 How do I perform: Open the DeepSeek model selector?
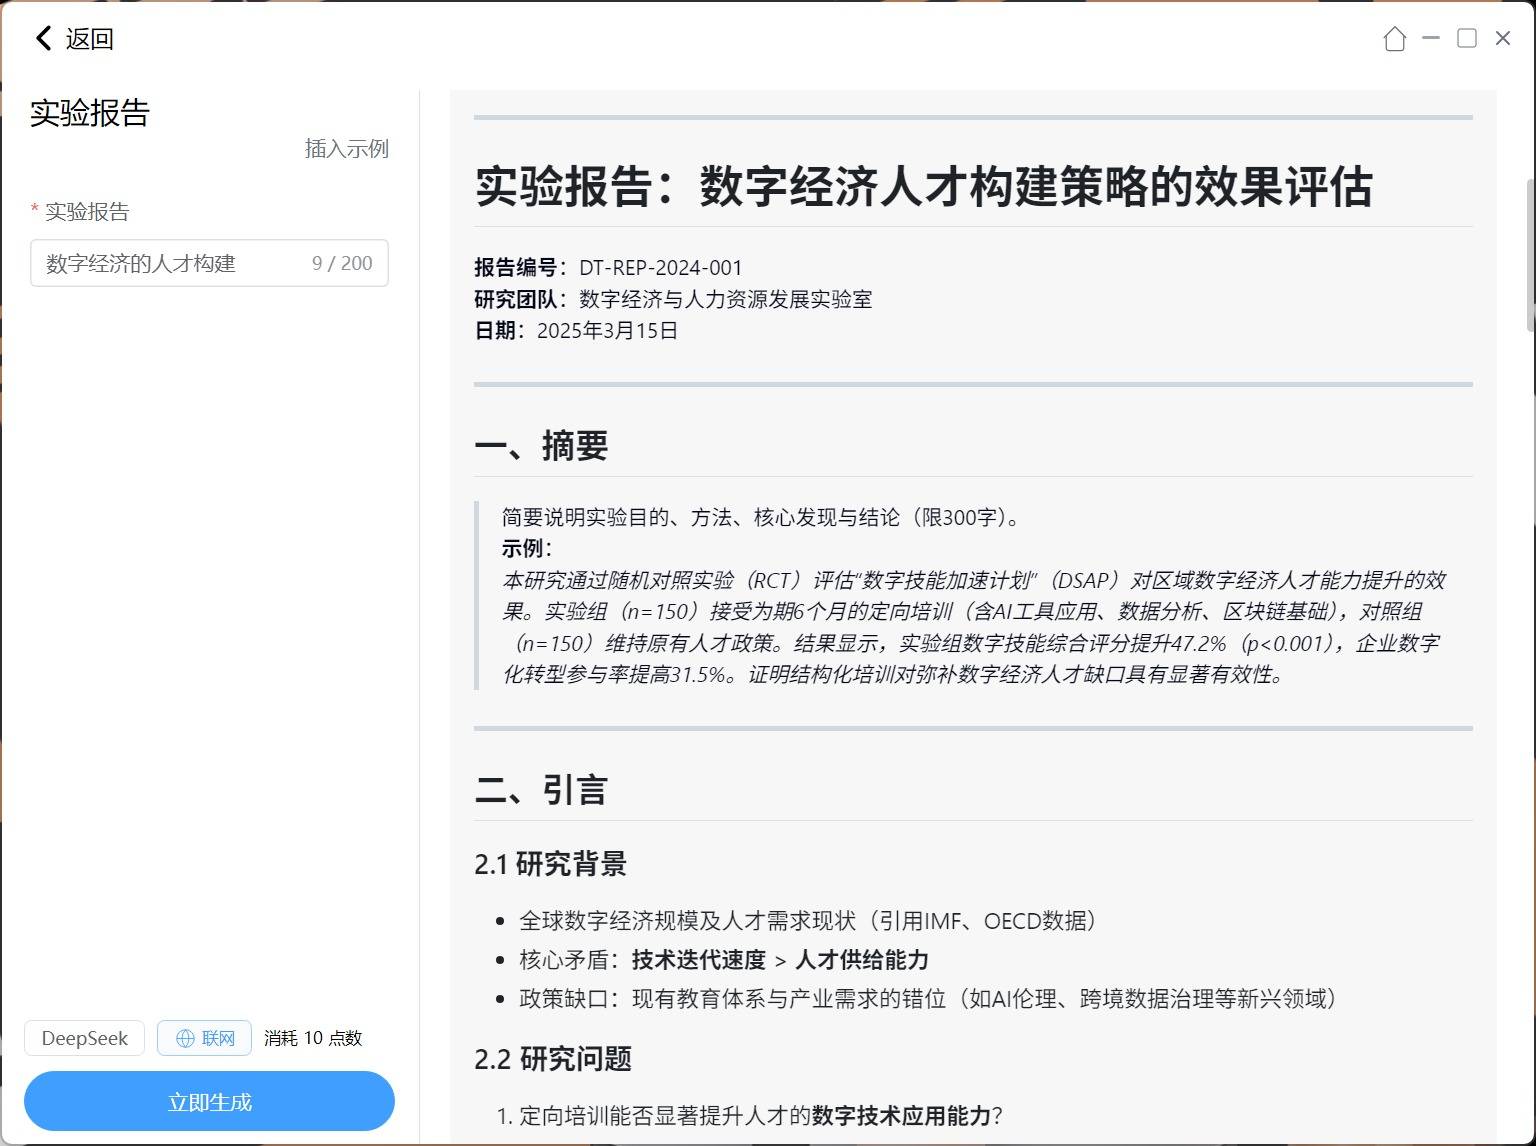(84, 1038)
